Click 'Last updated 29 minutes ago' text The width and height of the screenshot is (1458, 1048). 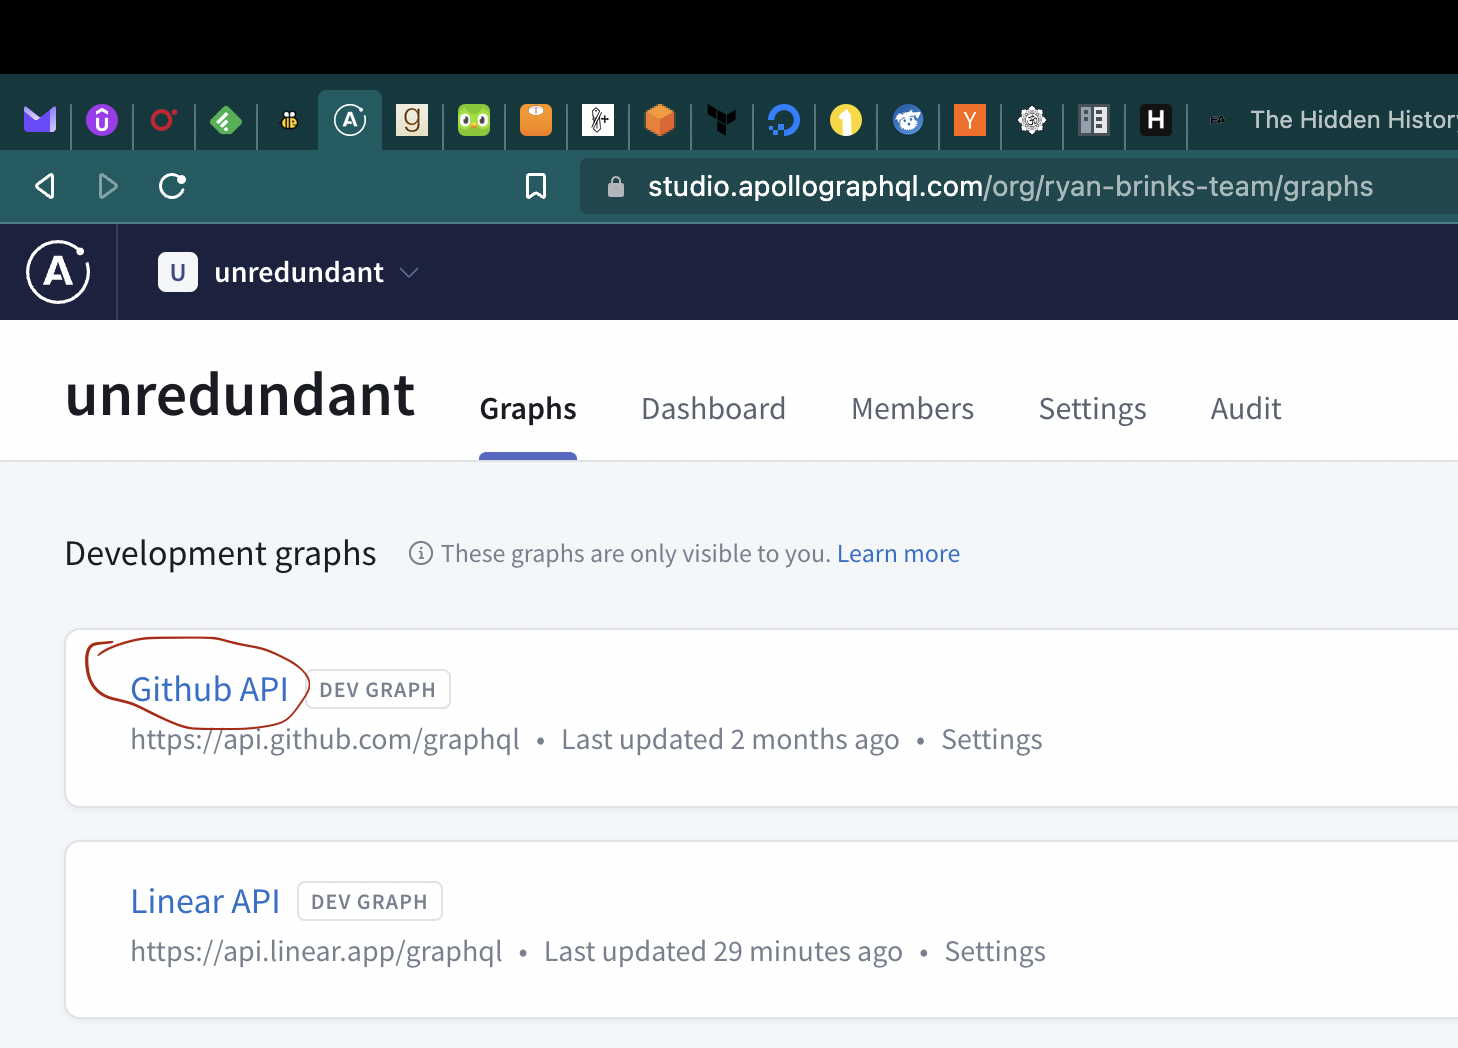723,952
